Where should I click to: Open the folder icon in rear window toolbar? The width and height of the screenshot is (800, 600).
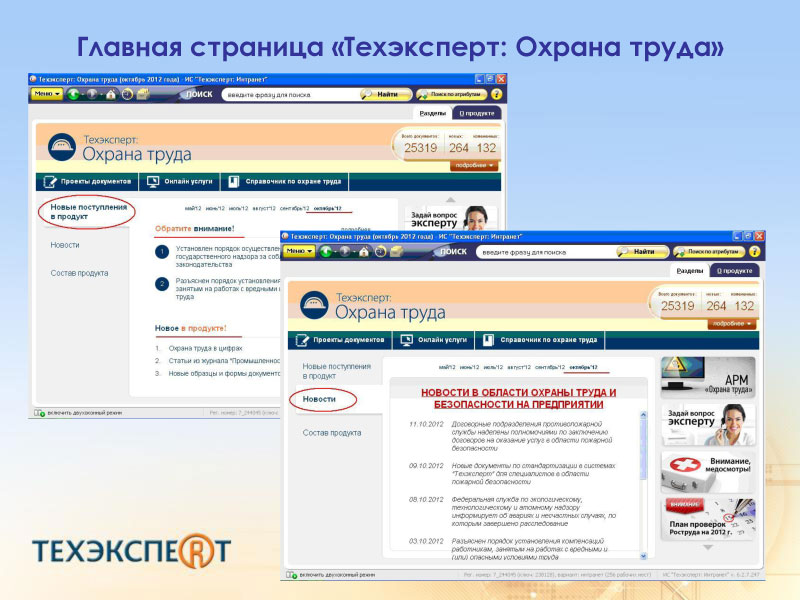(143, 94)
